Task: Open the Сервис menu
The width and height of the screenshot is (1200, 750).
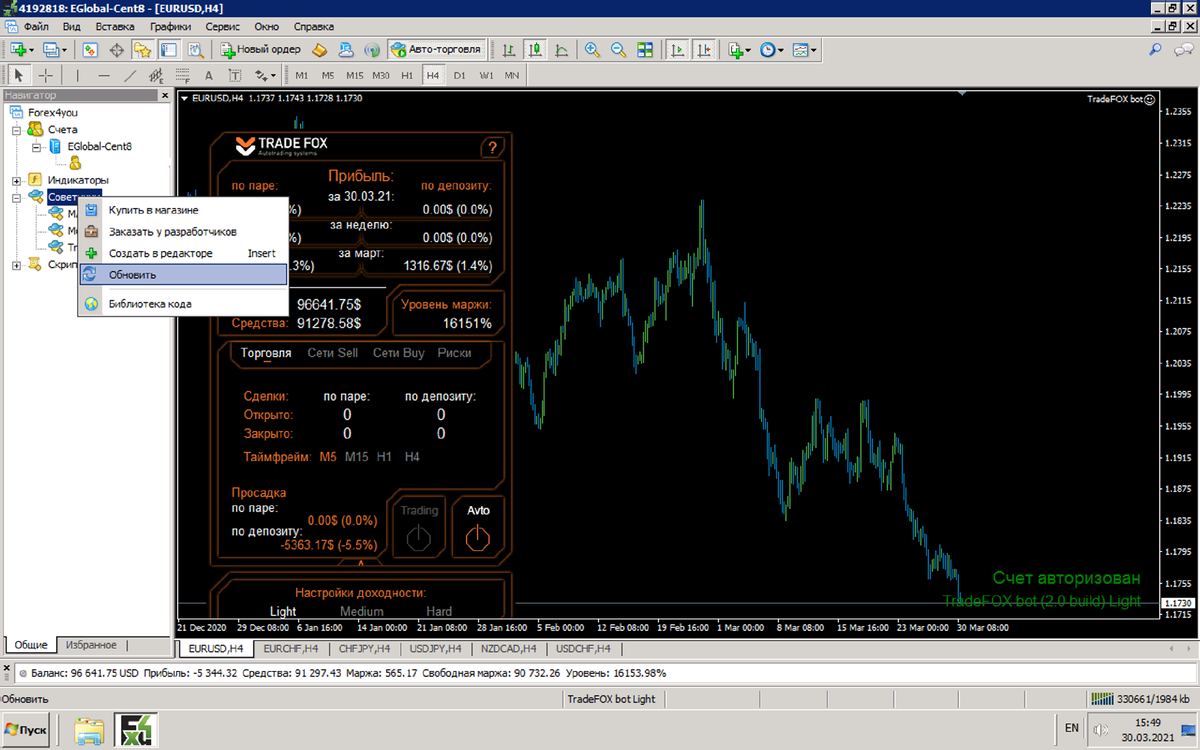Action: pyautogui.click(x=221, y=27)
